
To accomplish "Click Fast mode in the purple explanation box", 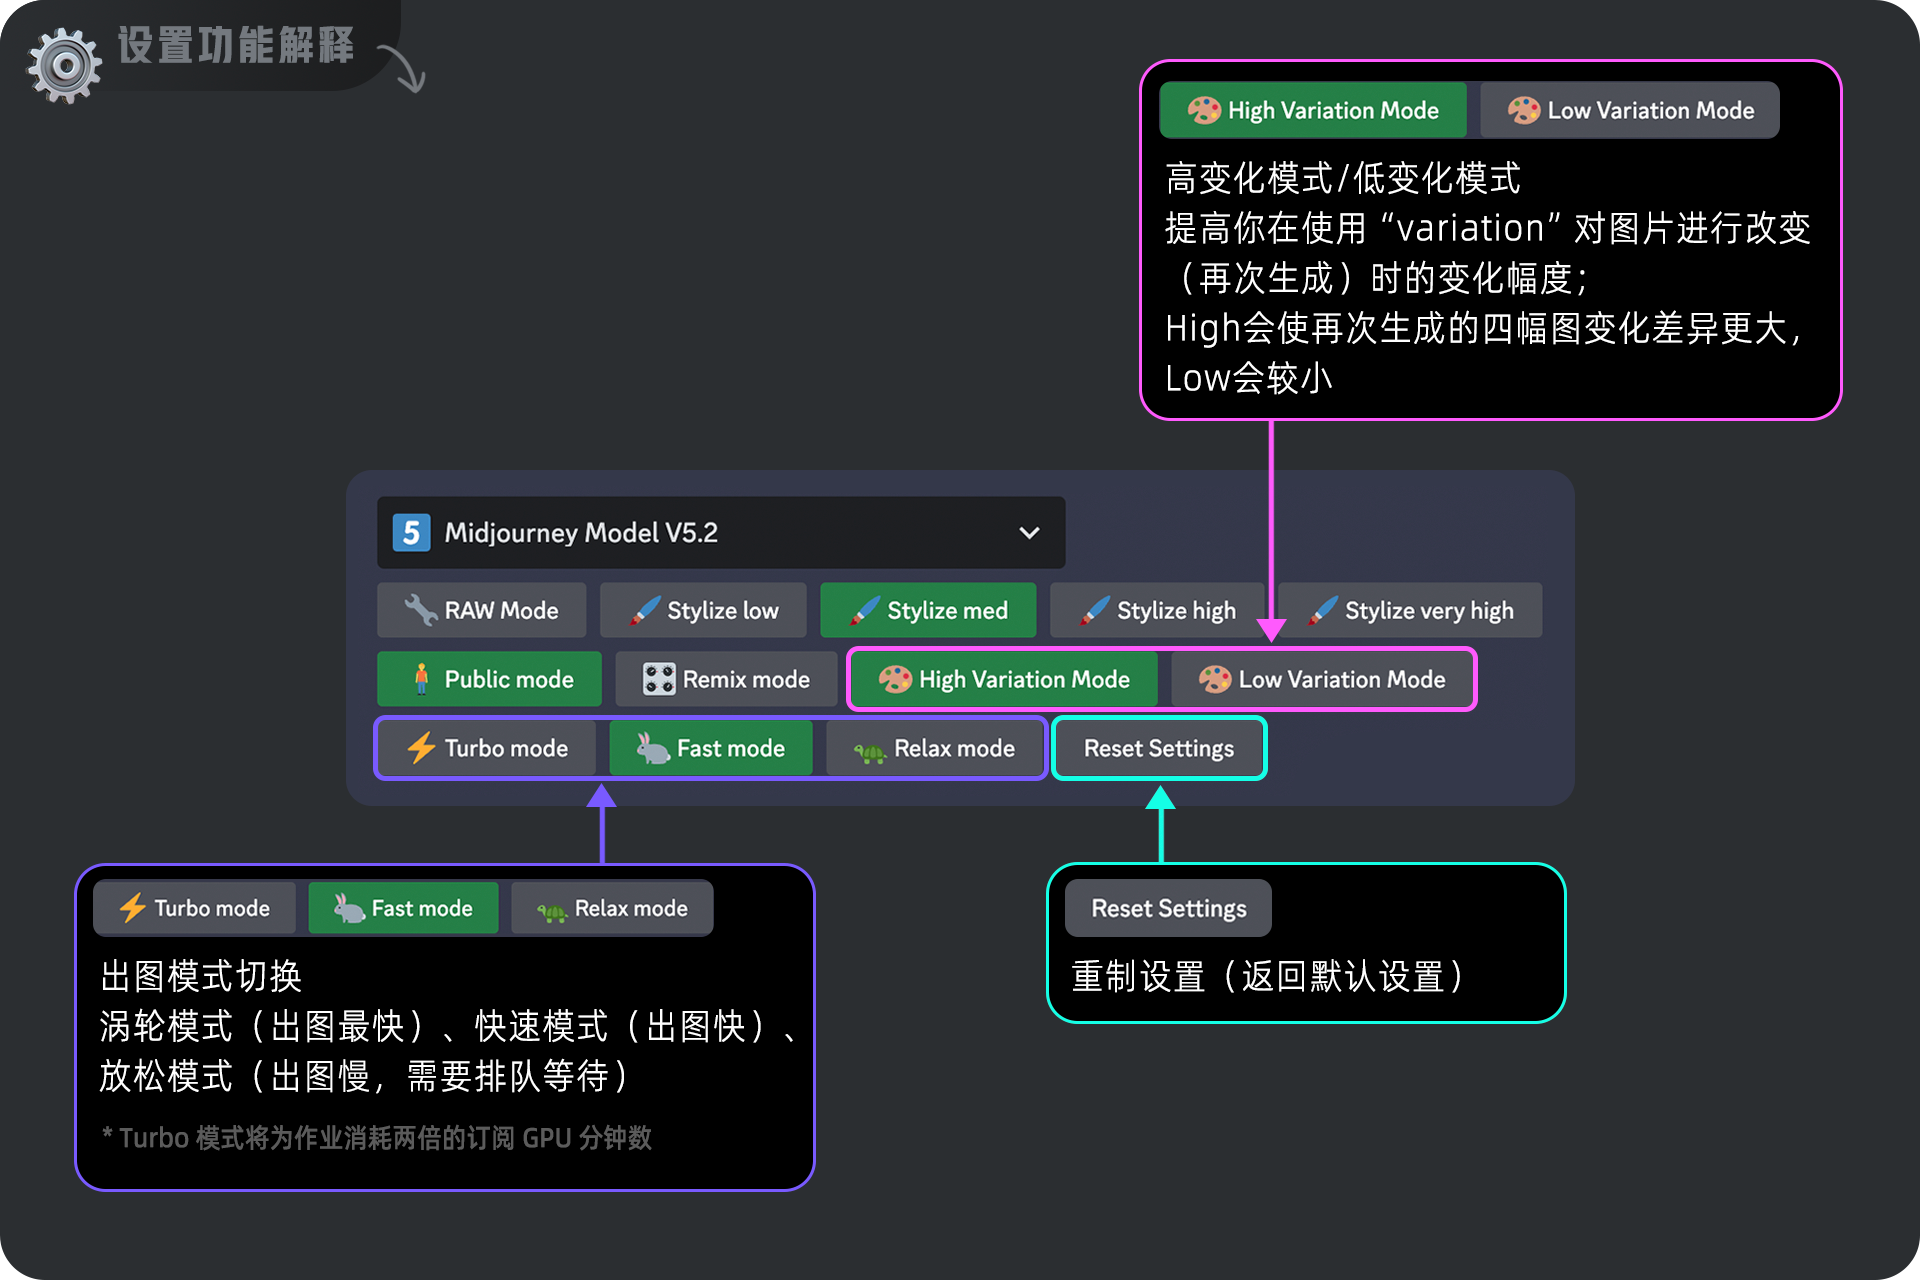I will click(x=403, y=908).
